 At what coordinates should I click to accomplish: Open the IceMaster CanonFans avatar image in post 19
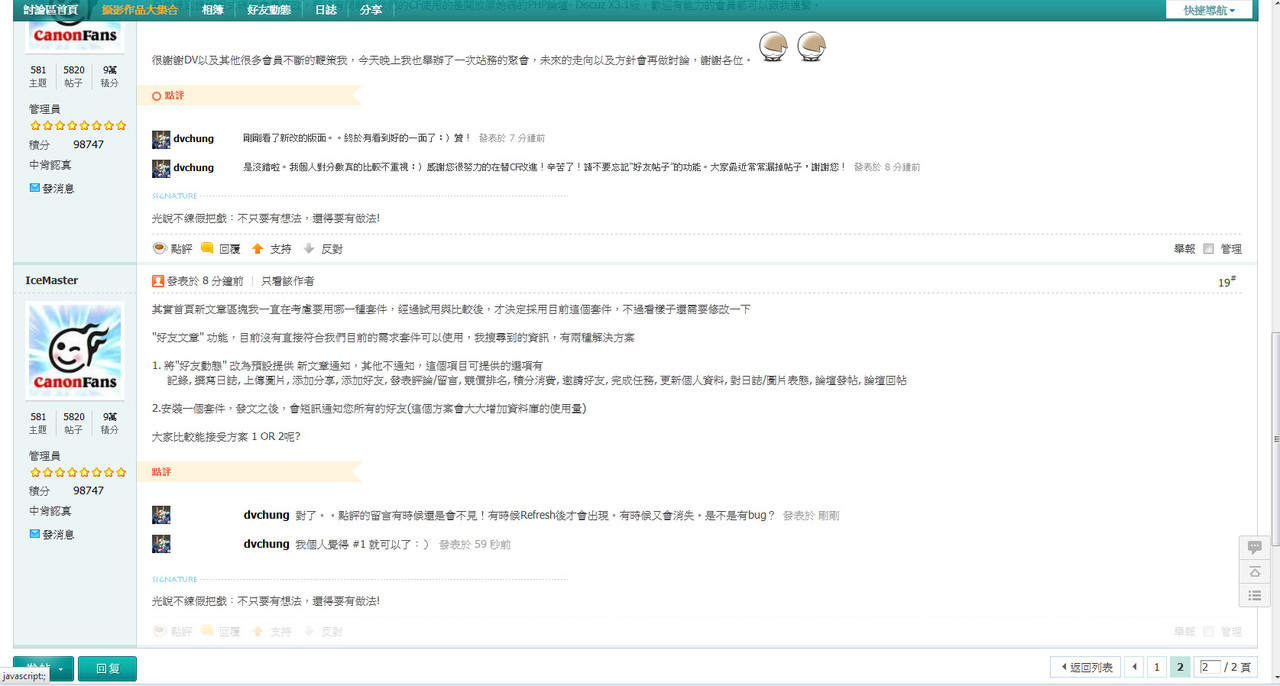click(x=75, y=351)
